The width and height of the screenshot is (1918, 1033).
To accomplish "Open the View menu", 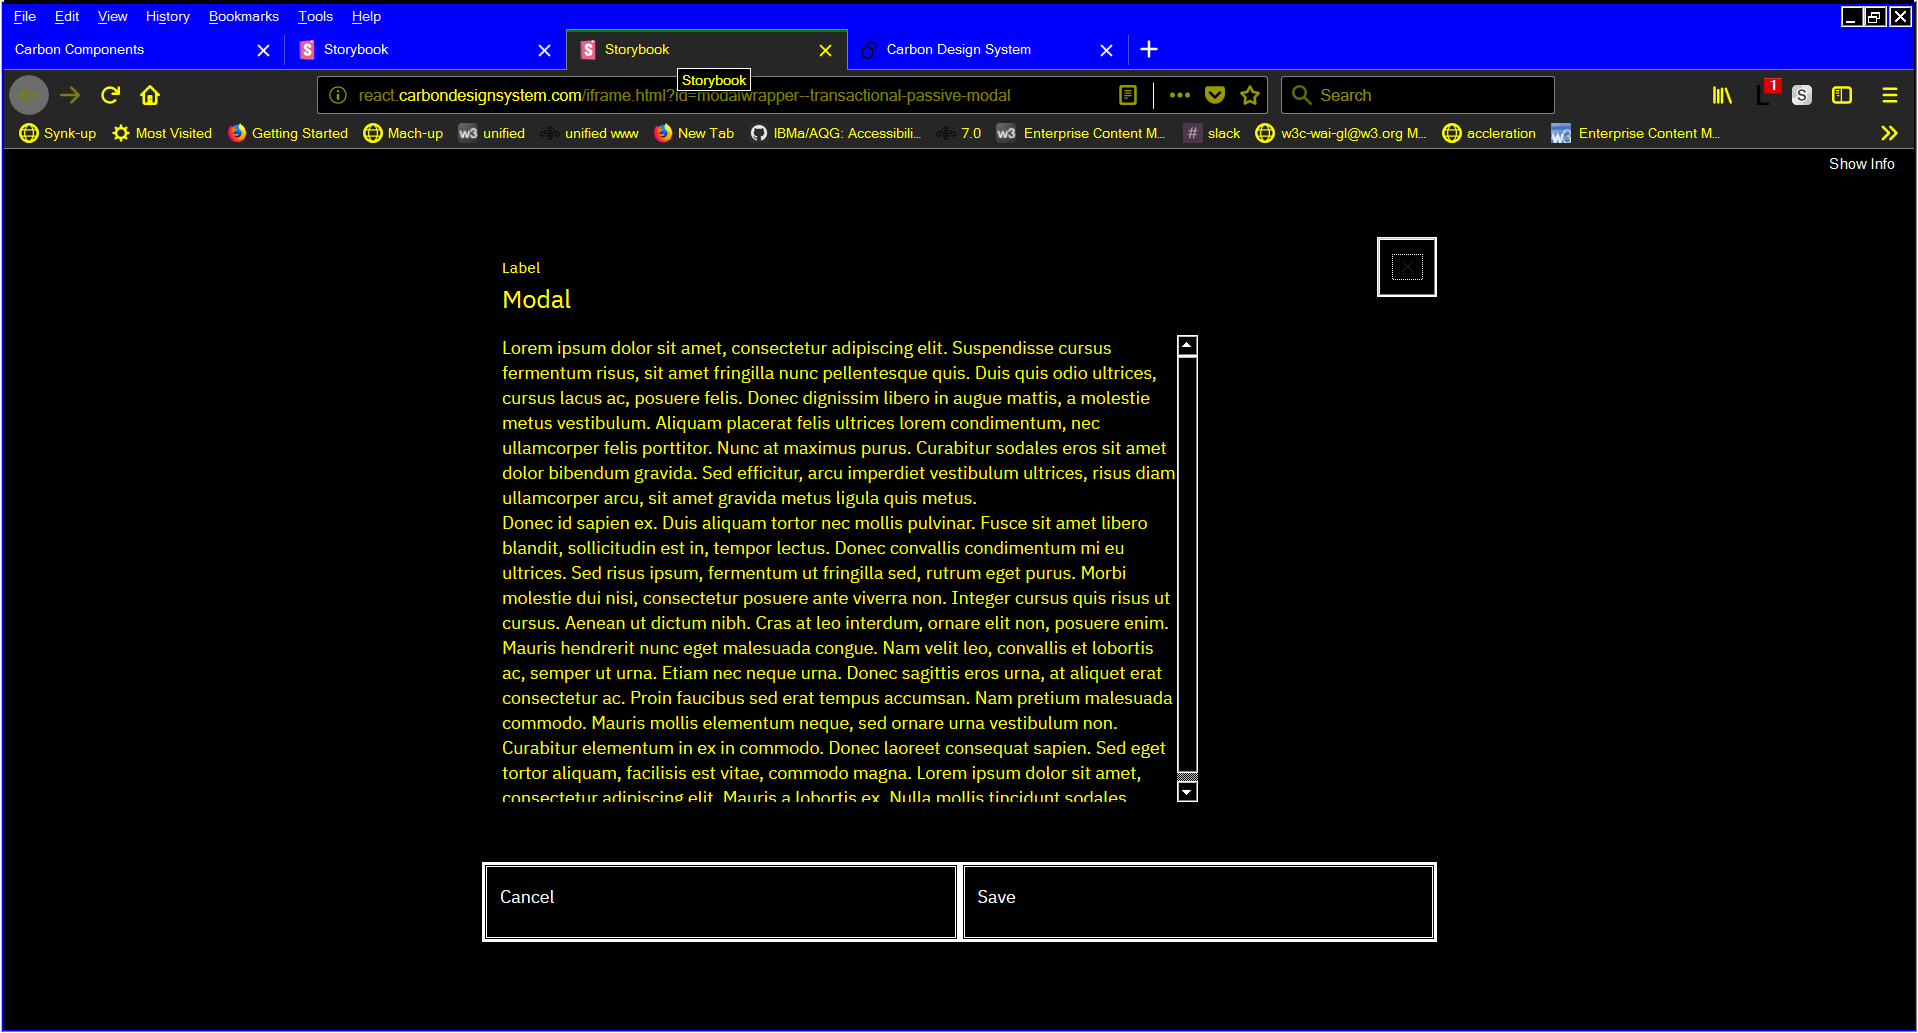I will click(112, 16).
